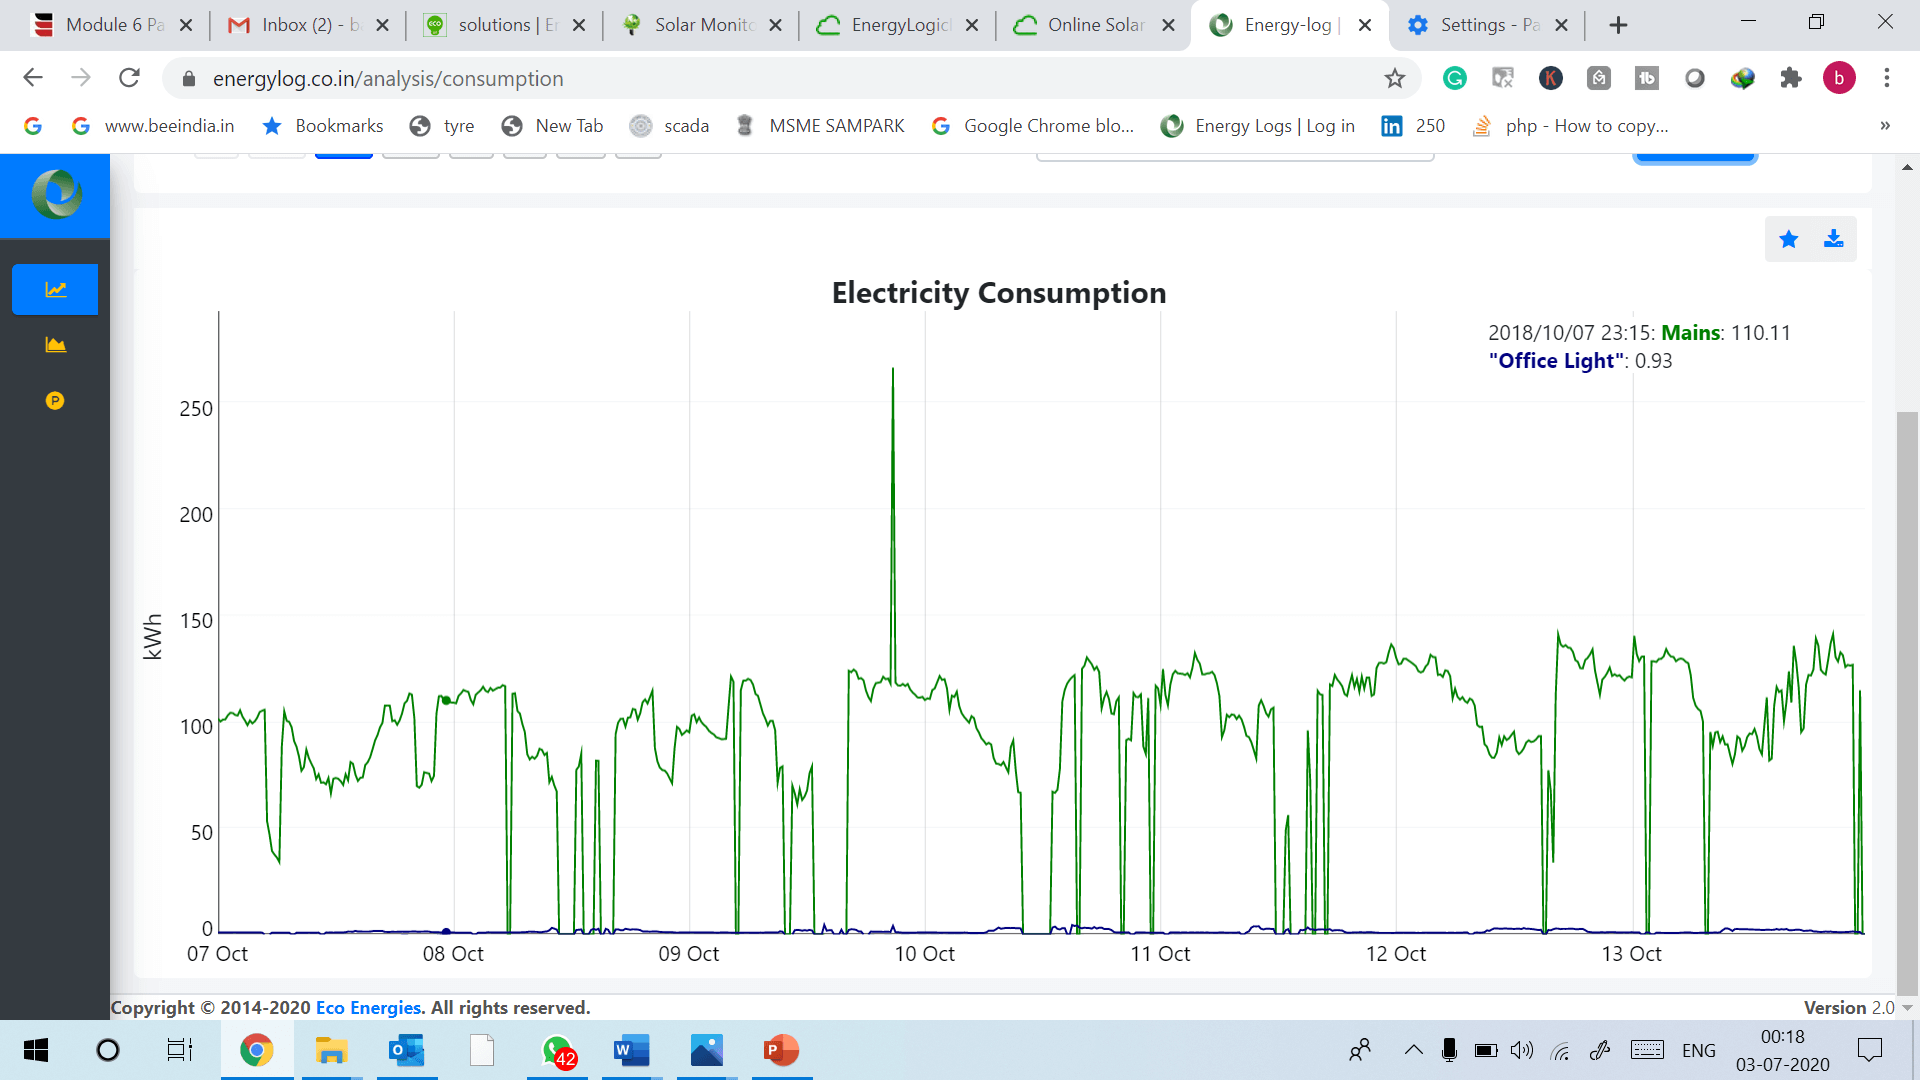Screen dimensions: 1920x1080
Task: Switch to the Solar Monitor tab
Action: pos(700,25)
